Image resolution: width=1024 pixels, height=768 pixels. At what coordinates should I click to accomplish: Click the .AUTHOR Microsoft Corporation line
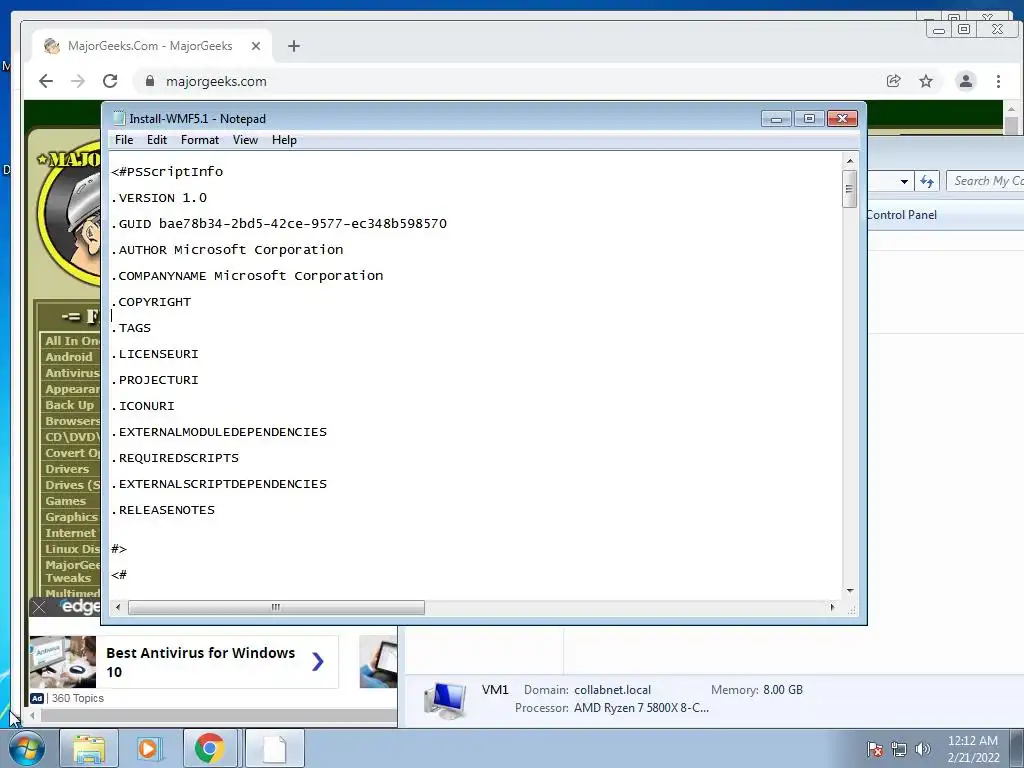pos(227,250)
